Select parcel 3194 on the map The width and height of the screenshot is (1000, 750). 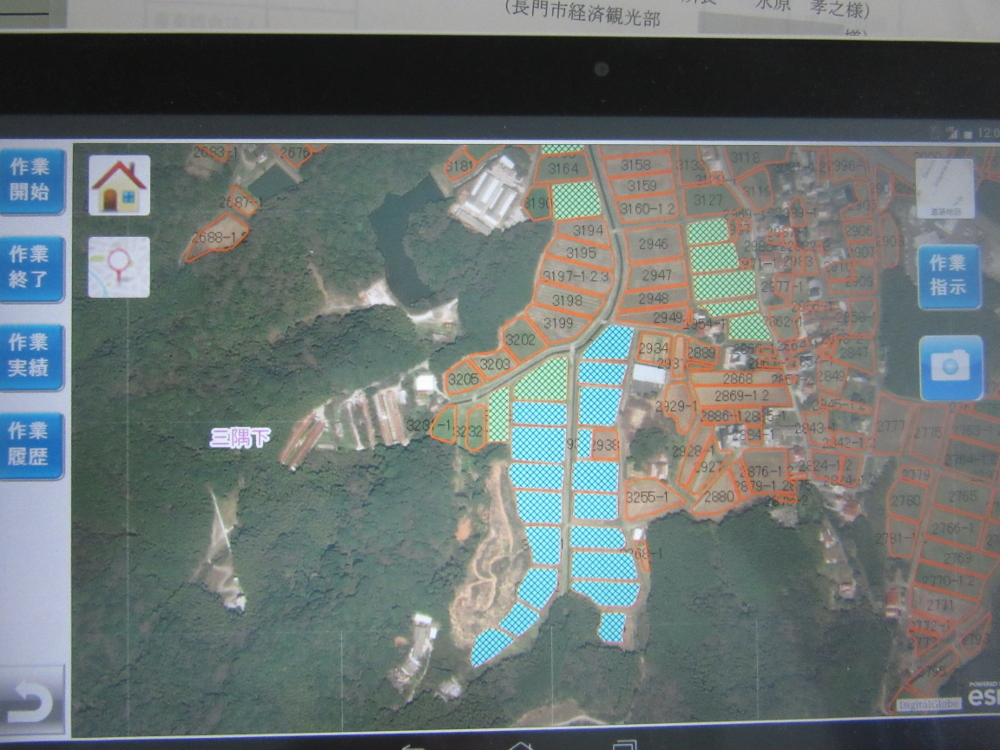click(x=588, y=231)
